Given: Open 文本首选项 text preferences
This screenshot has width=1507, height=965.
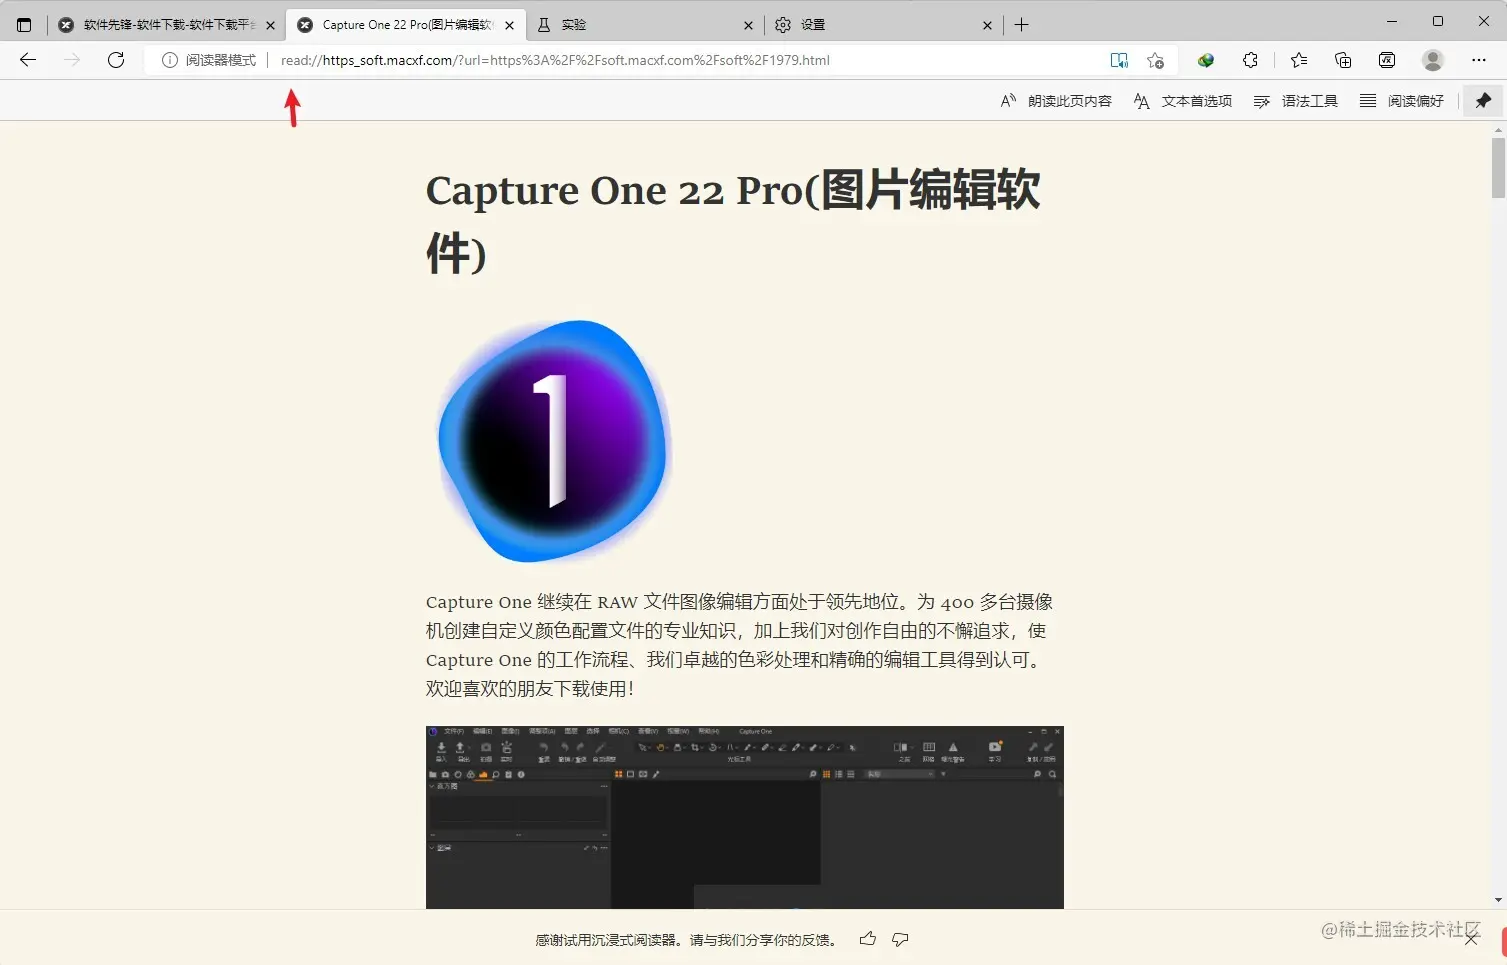Looking at the screenshot, I should [x=1182, y=101].
